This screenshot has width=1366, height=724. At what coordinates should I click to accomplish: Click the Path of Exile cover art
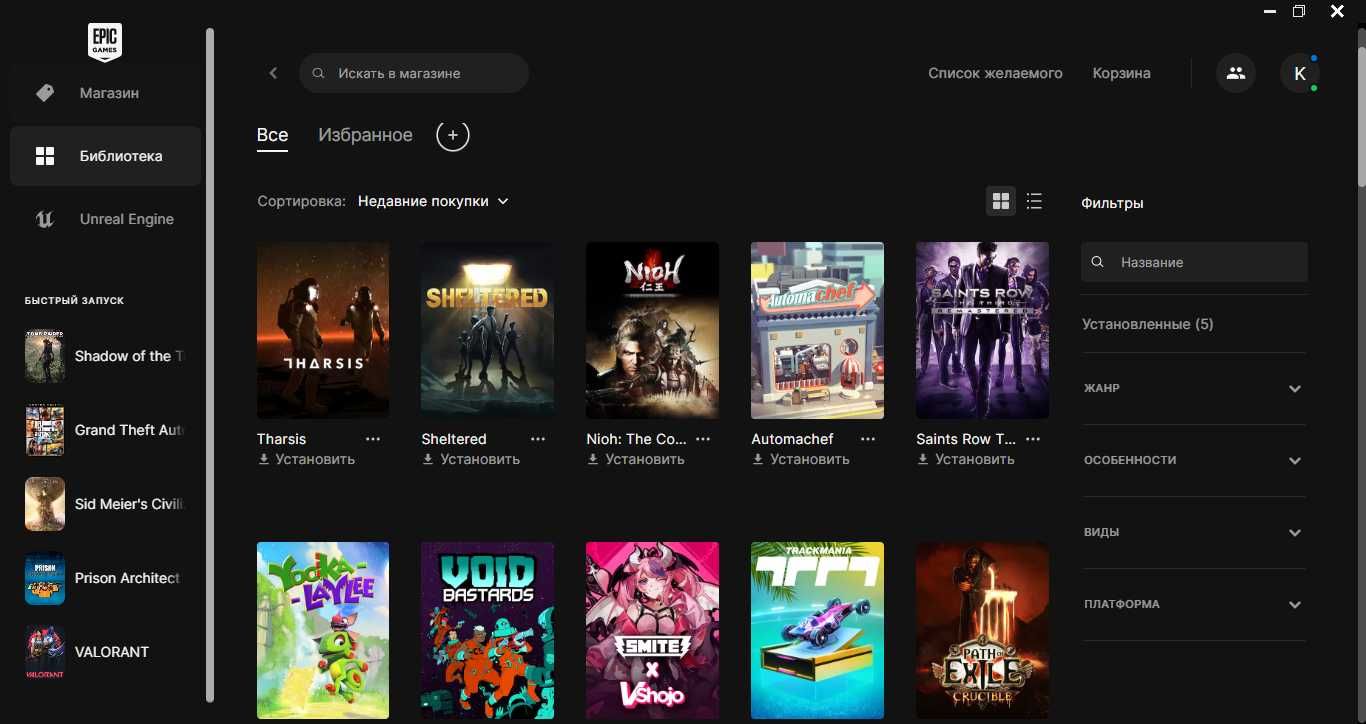pyautogui.click(x=982, y=630)
